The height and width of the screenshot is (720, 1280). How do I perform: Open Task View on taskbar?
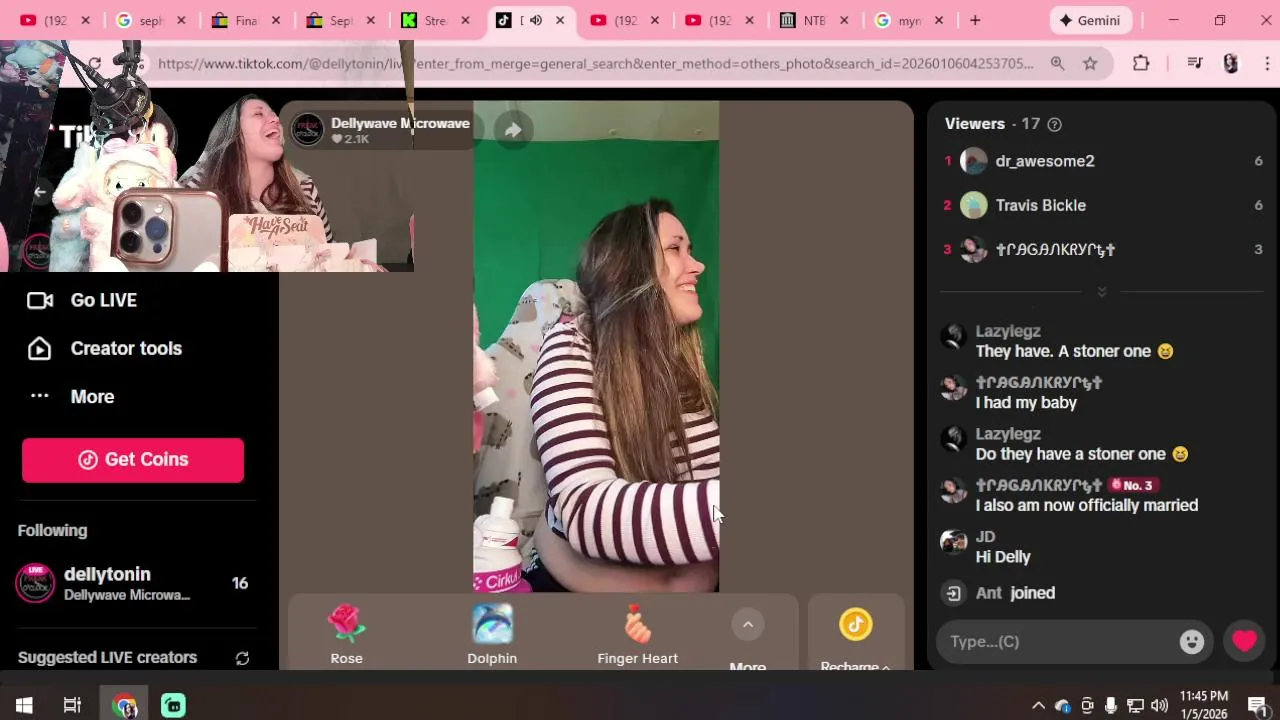pos(72,705)
